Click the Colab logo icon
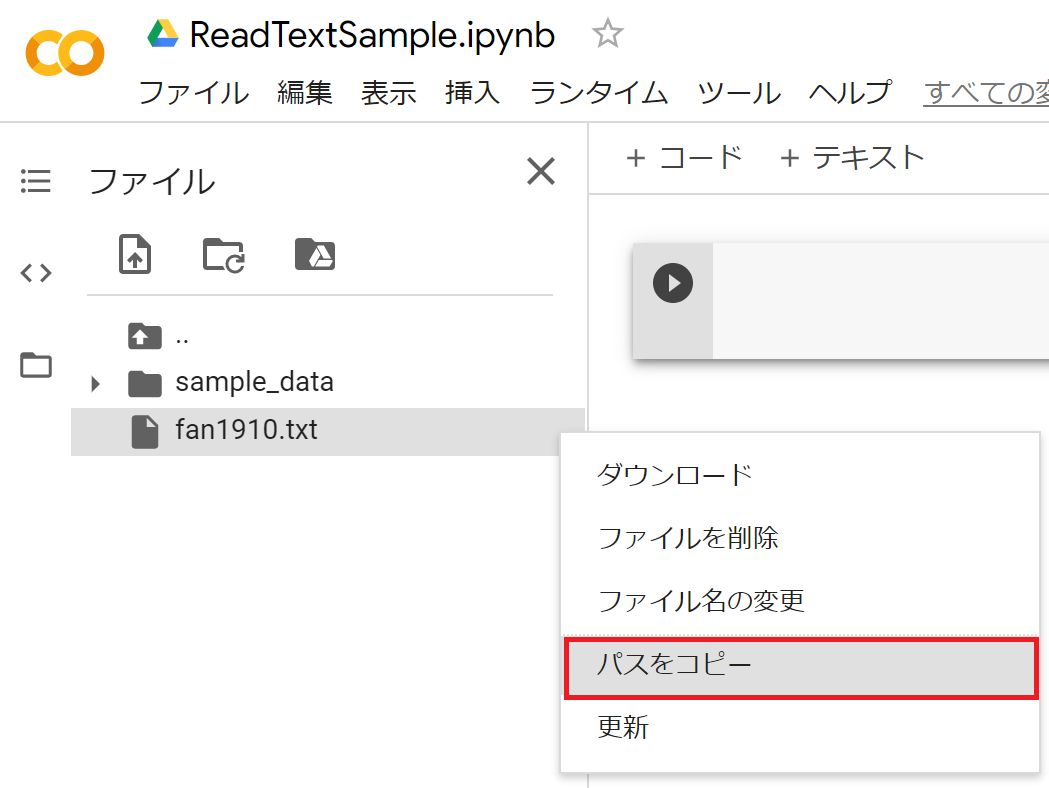This screenshot has width=1049, height=788. point(64,53)
